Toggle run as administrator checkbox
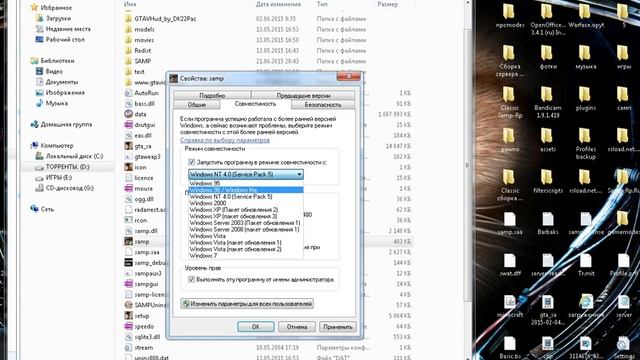 [191, 280]
